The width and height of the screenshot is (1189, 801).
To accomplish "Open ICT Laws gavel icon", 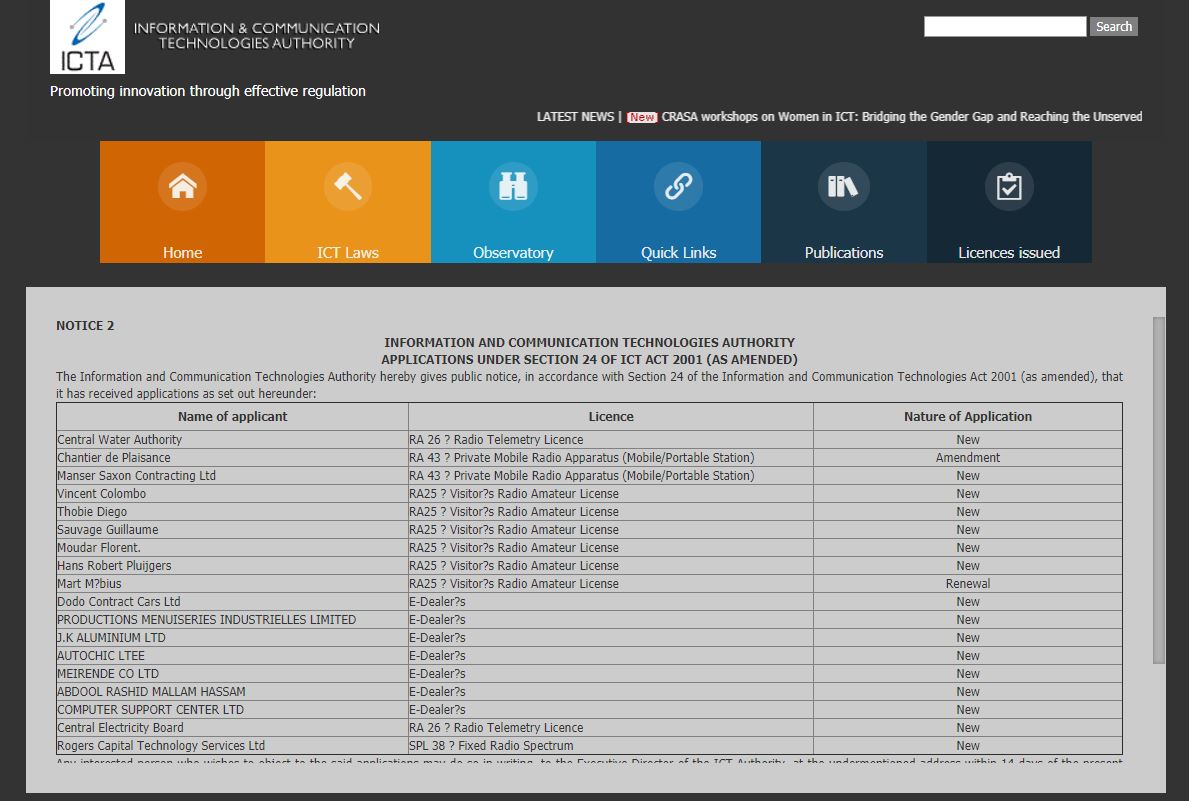I will [x=348, y=186].
